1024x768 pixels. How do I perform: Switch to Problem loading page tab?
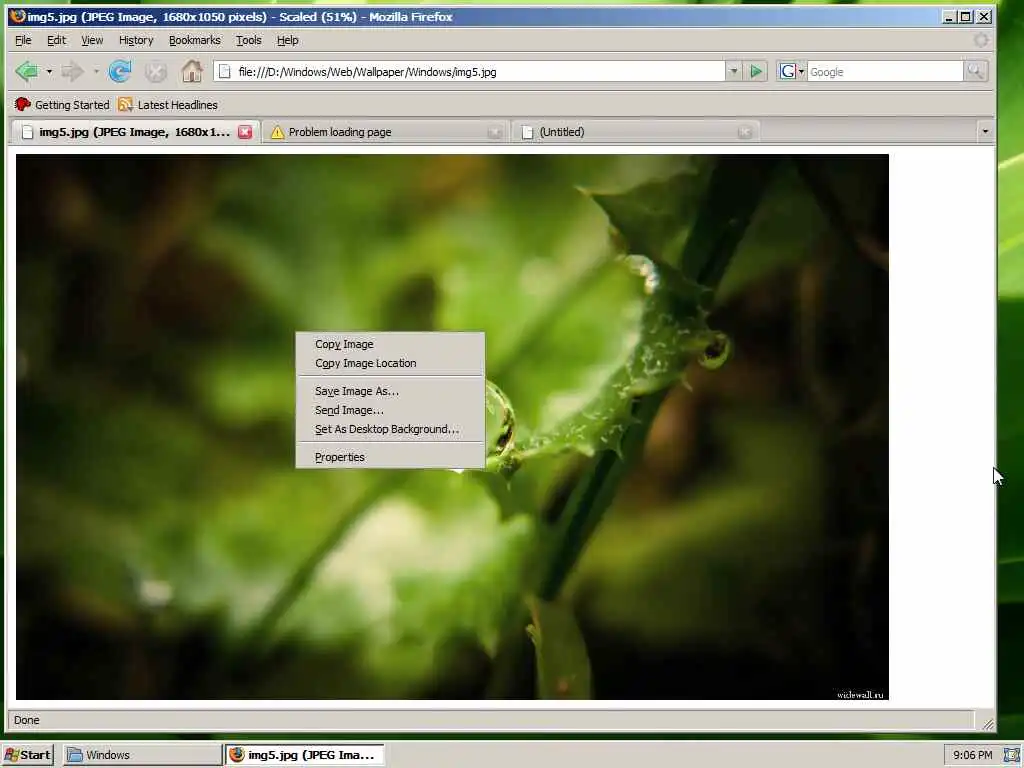(385, 132)
